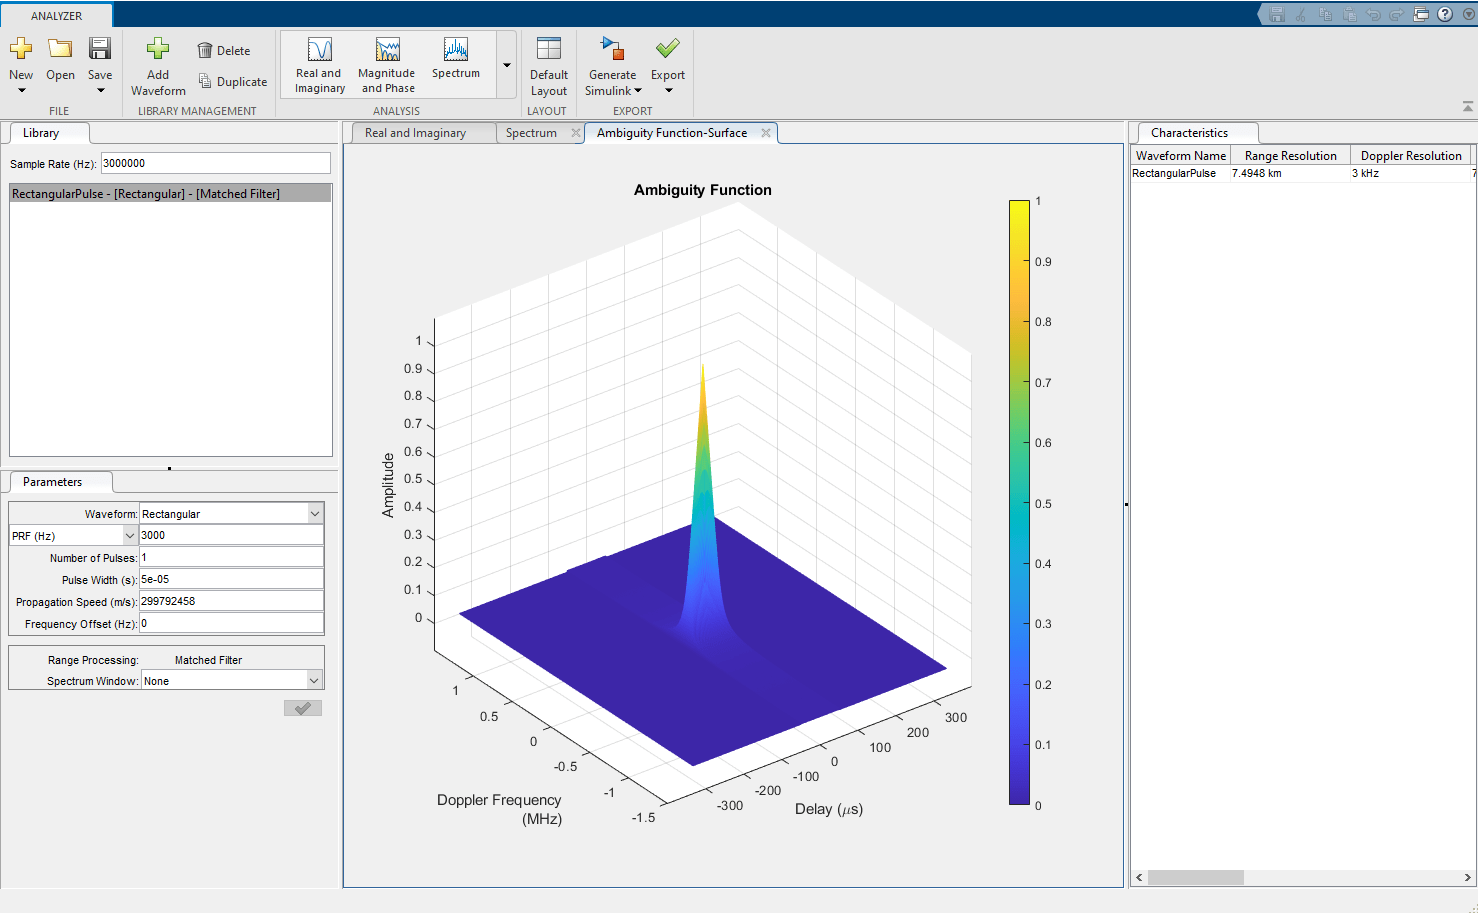Run the Spectrum analysis

tap(455, 63)
